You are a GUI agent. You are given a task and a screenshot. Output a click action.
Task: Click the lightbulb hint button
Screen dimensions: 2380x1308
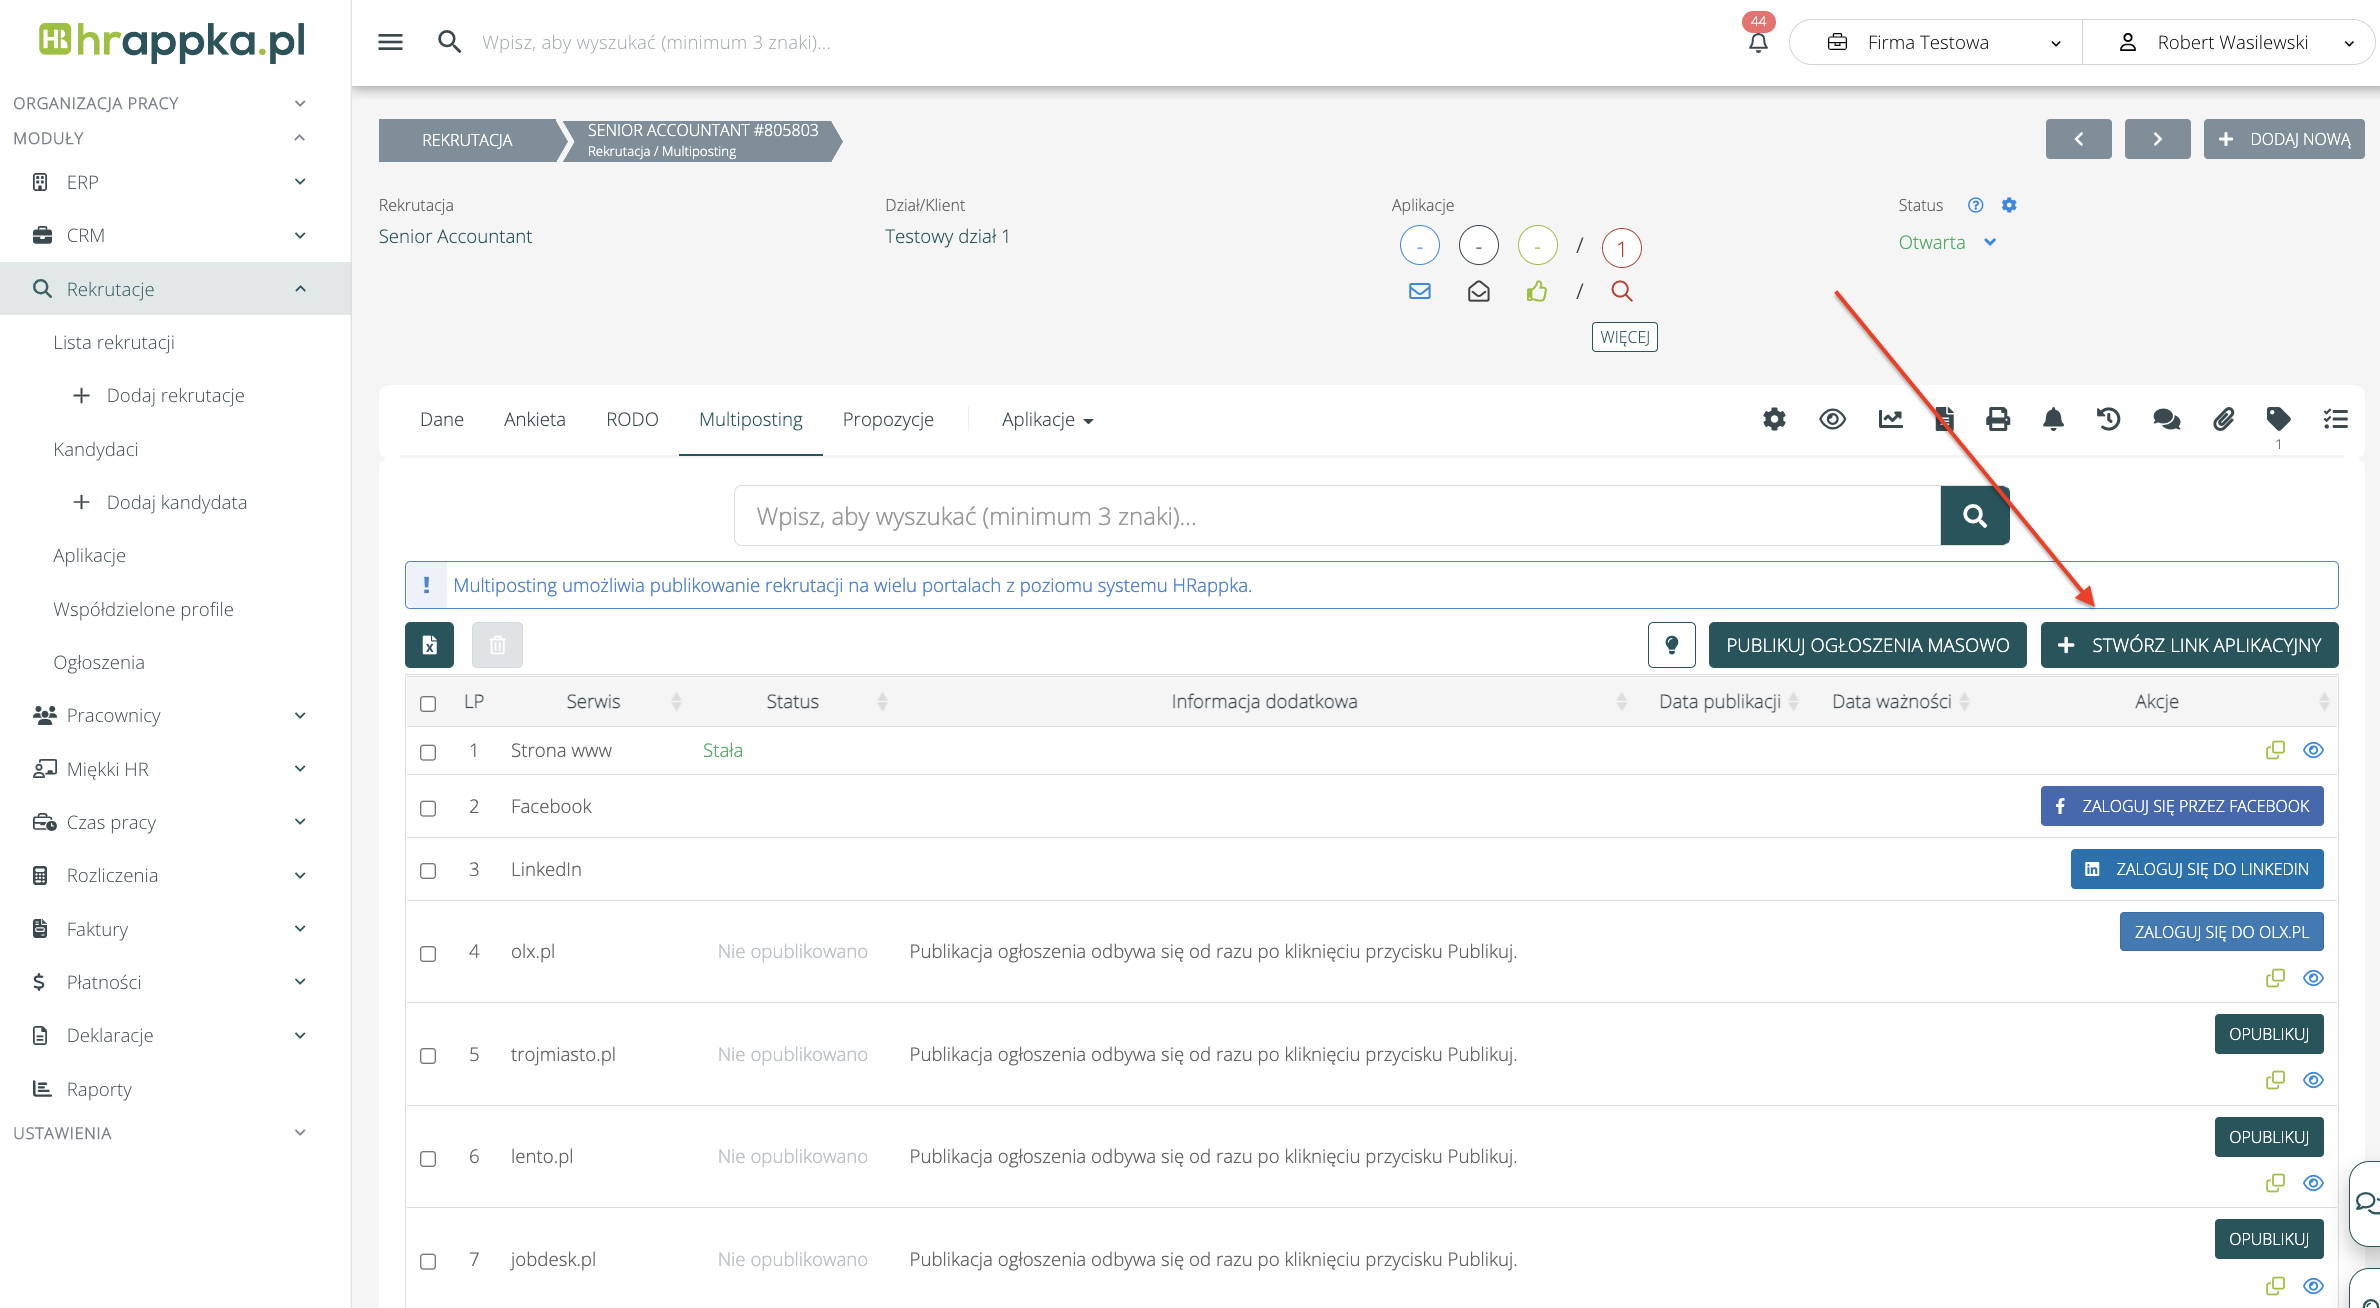[x=1671, y=645]
